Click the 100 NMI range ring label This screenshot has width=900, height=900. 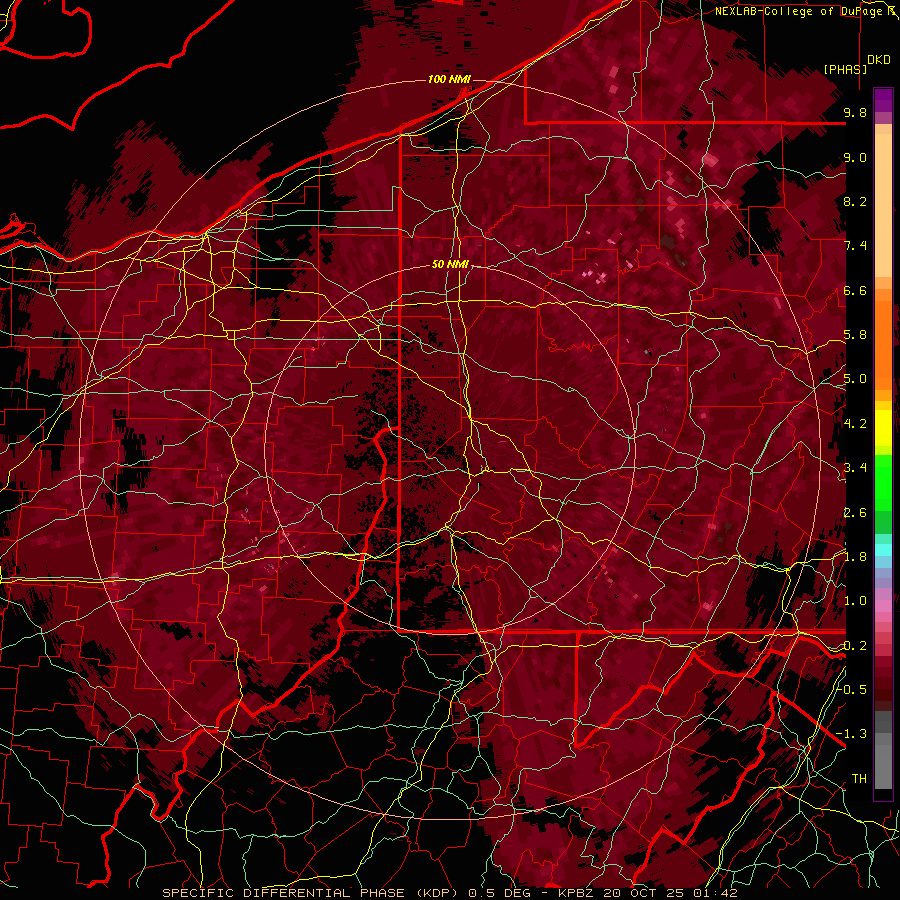(x=449, y=79)
